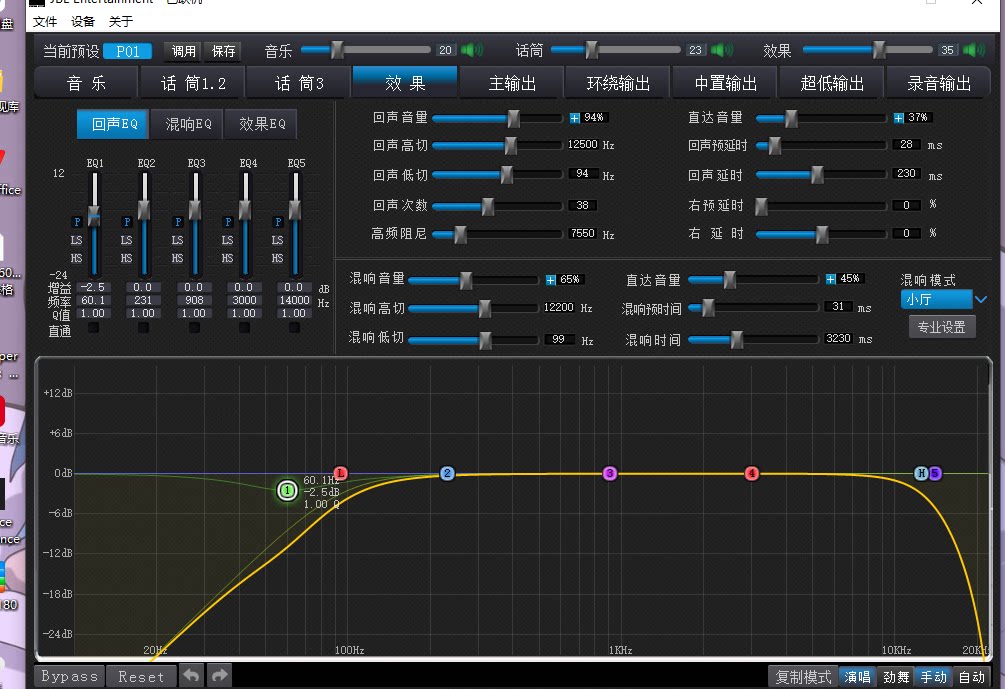Image resolution: width=1005 pixels, height=689 pixels.
Task: Select the 演唱 mode button
Action: click(x=857, y=677)
